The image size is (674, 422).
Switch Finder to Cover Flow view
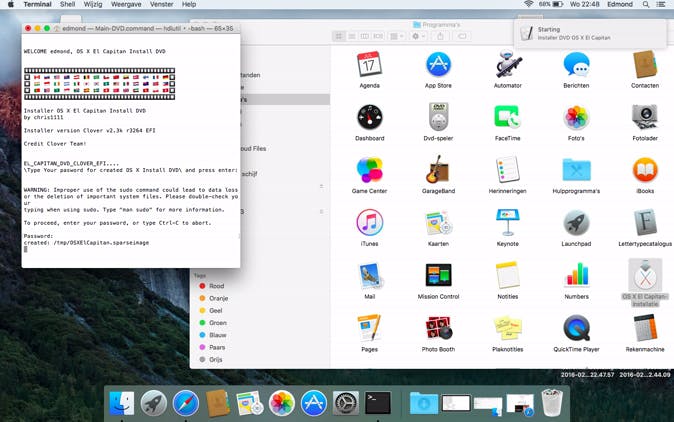click(378, 36)
